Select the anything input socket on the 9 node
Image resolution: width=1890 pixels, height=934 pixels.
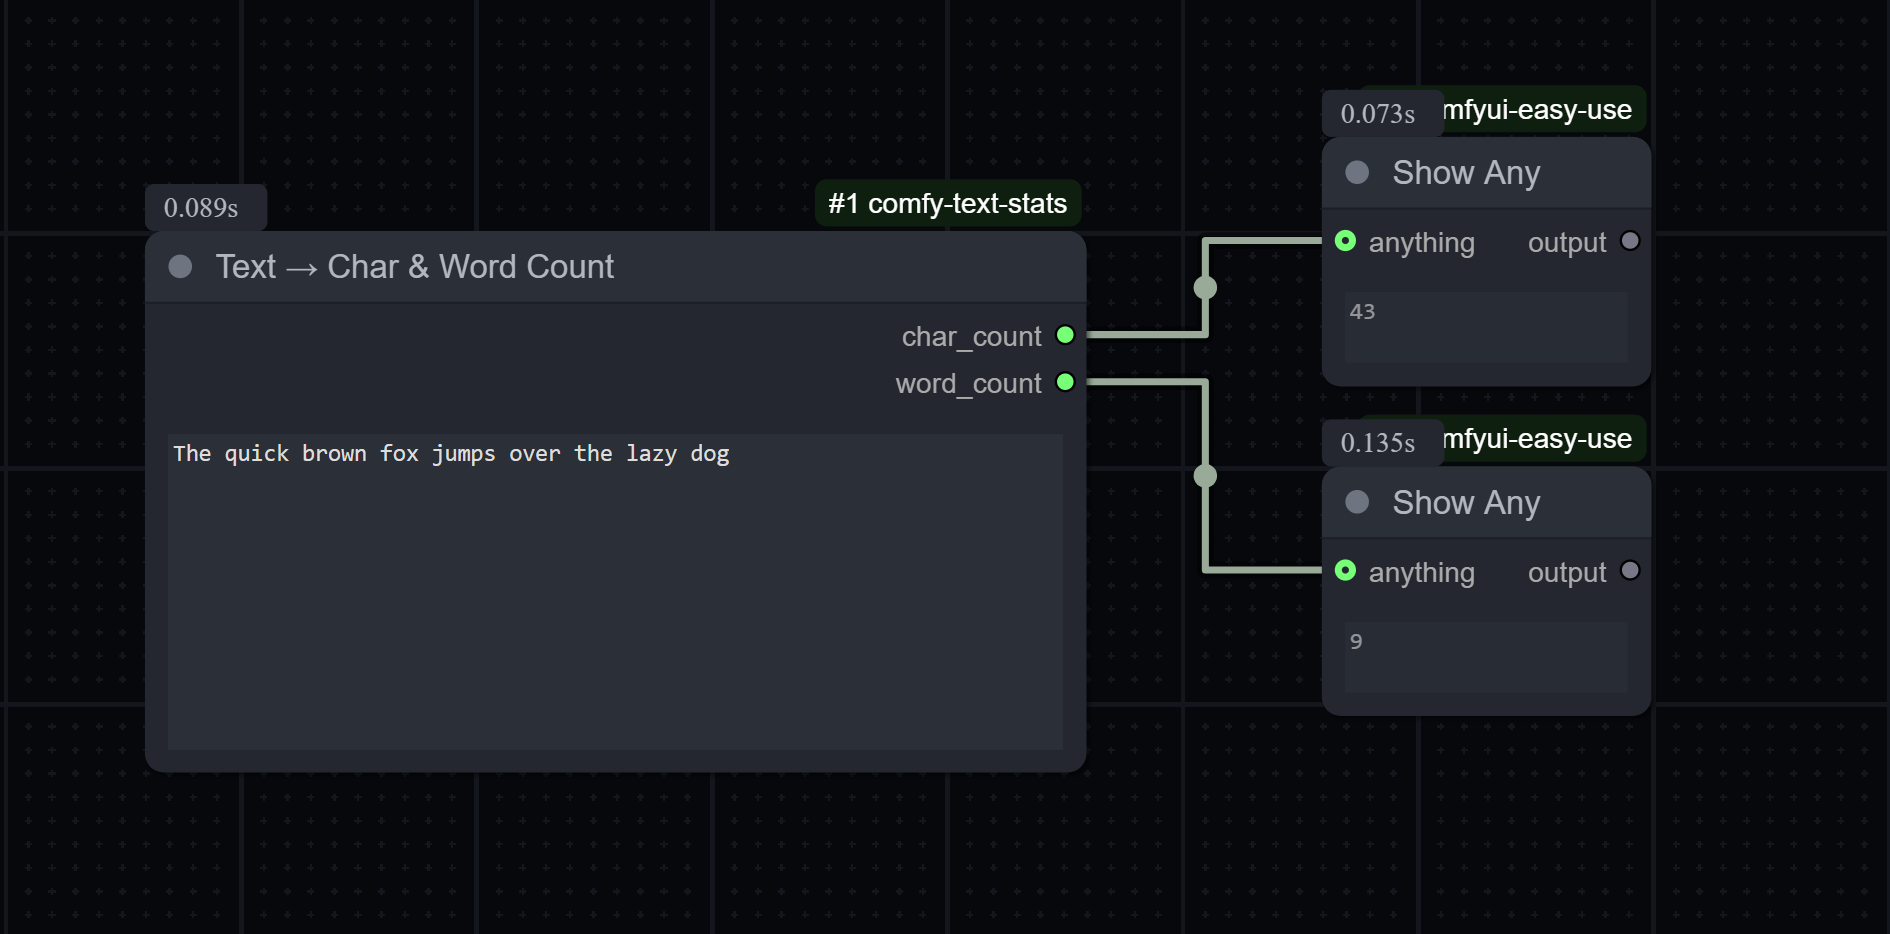(x=1345, y=570)
